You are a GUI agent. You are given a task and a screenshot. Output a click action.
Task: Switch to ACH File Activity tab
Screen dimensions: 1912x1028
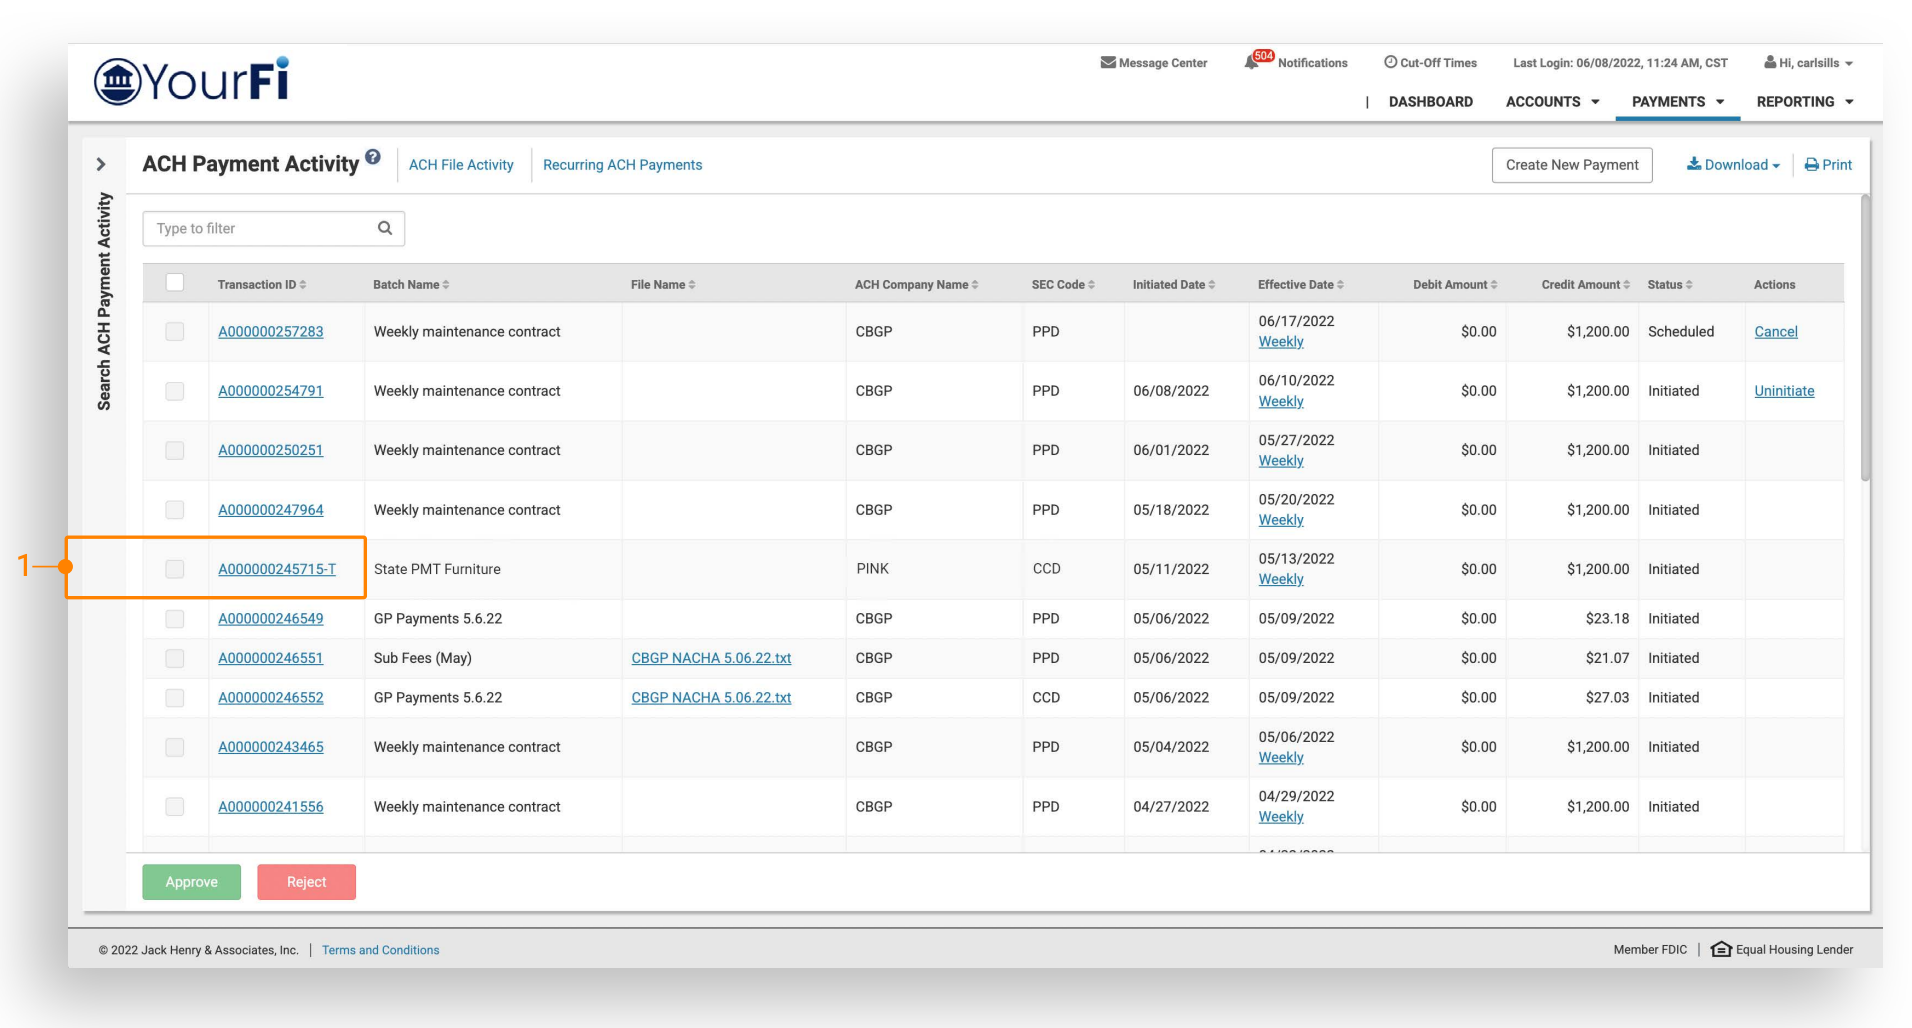(461, 165)
